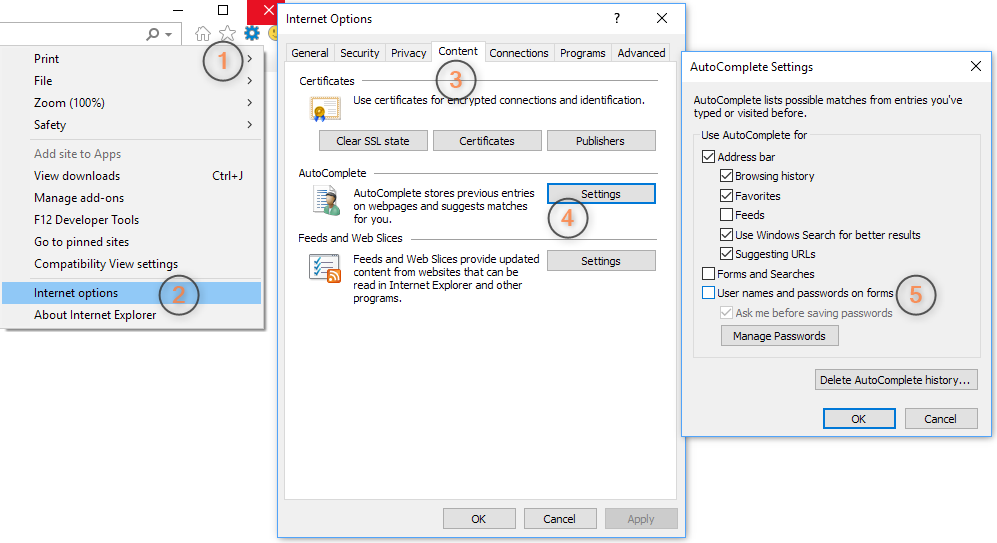Uncheck Browsing history checkbox

point(726,175)
